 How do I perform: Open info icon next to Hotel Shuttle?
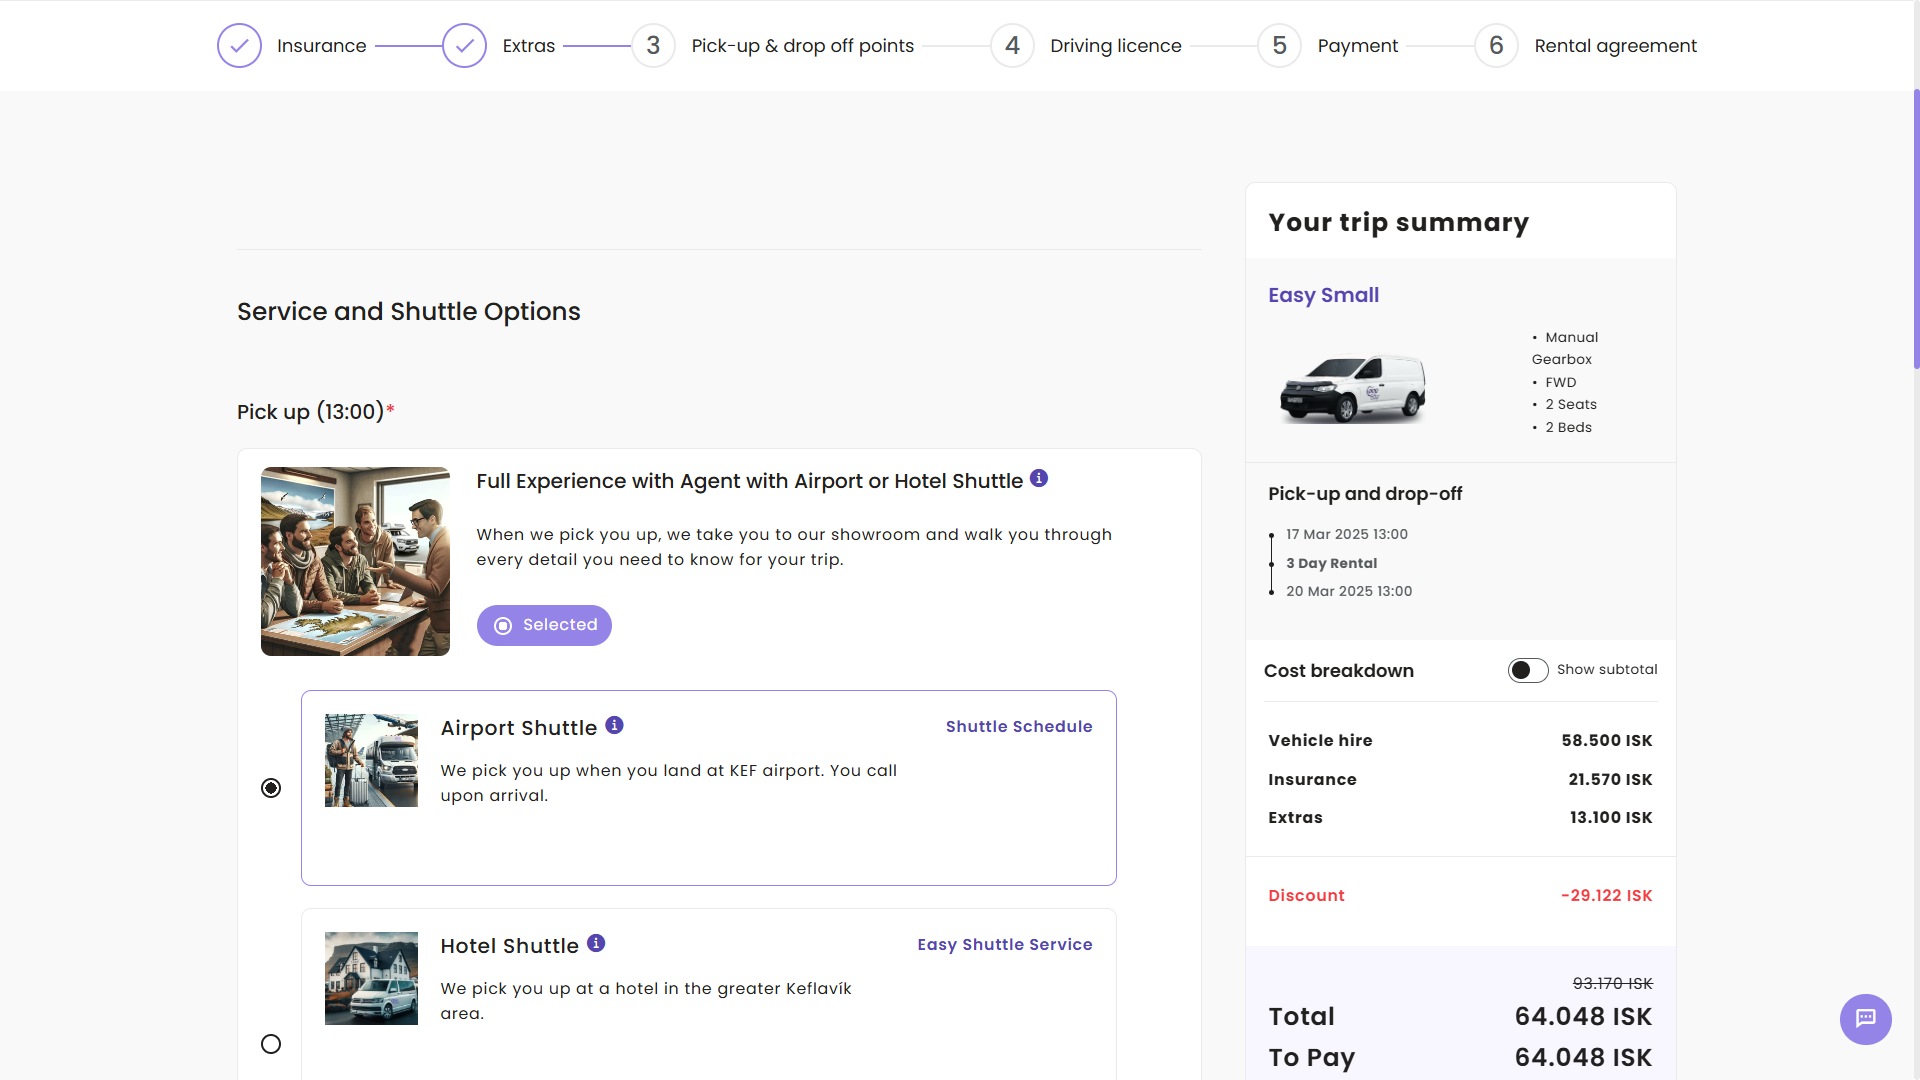[596, 943]
